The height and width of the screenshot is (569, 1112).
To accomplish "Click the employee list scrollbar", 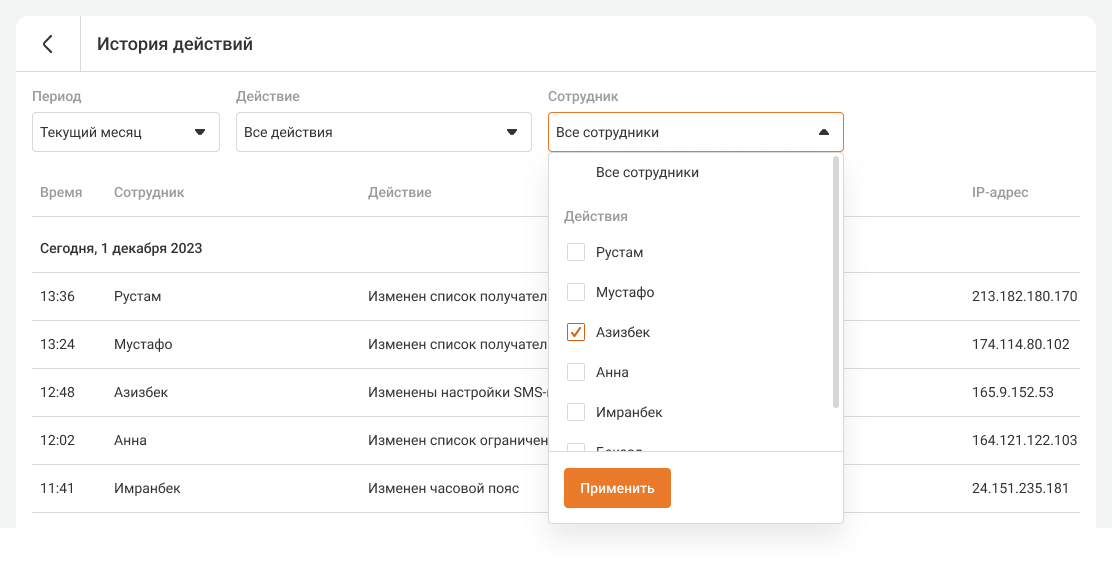I will 836,282.
